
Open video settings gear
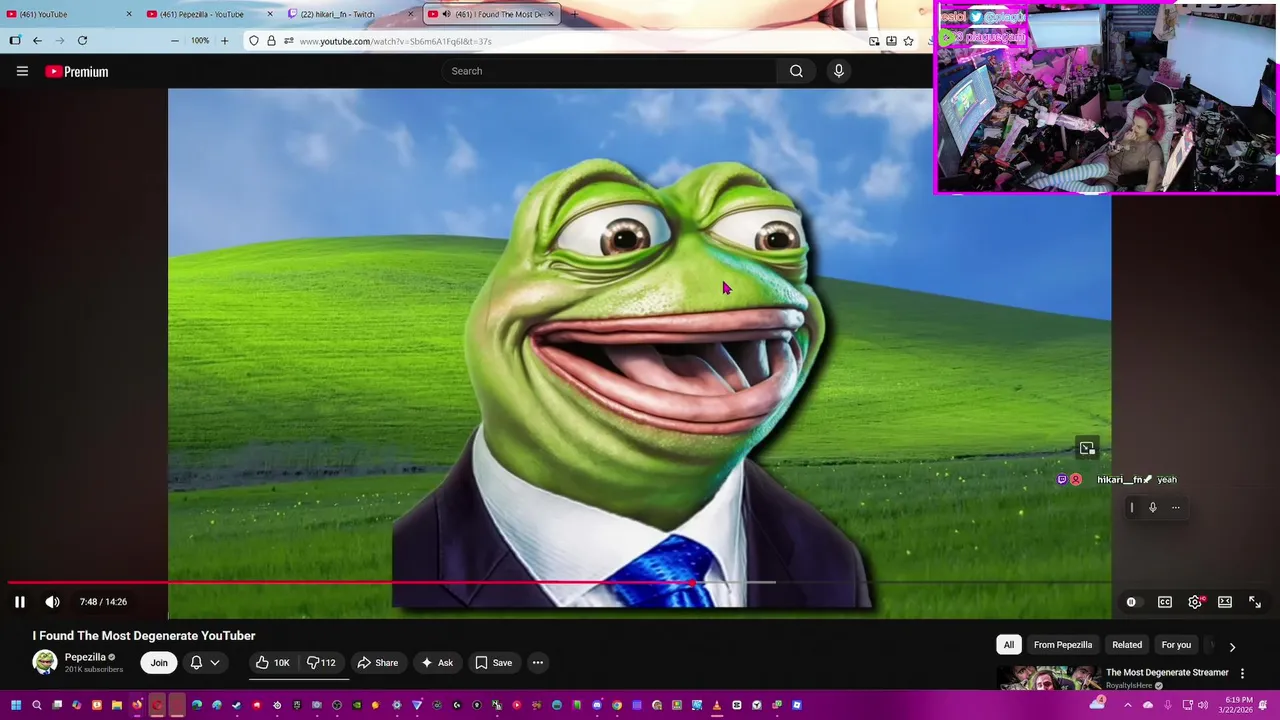tap(1195, 602)
